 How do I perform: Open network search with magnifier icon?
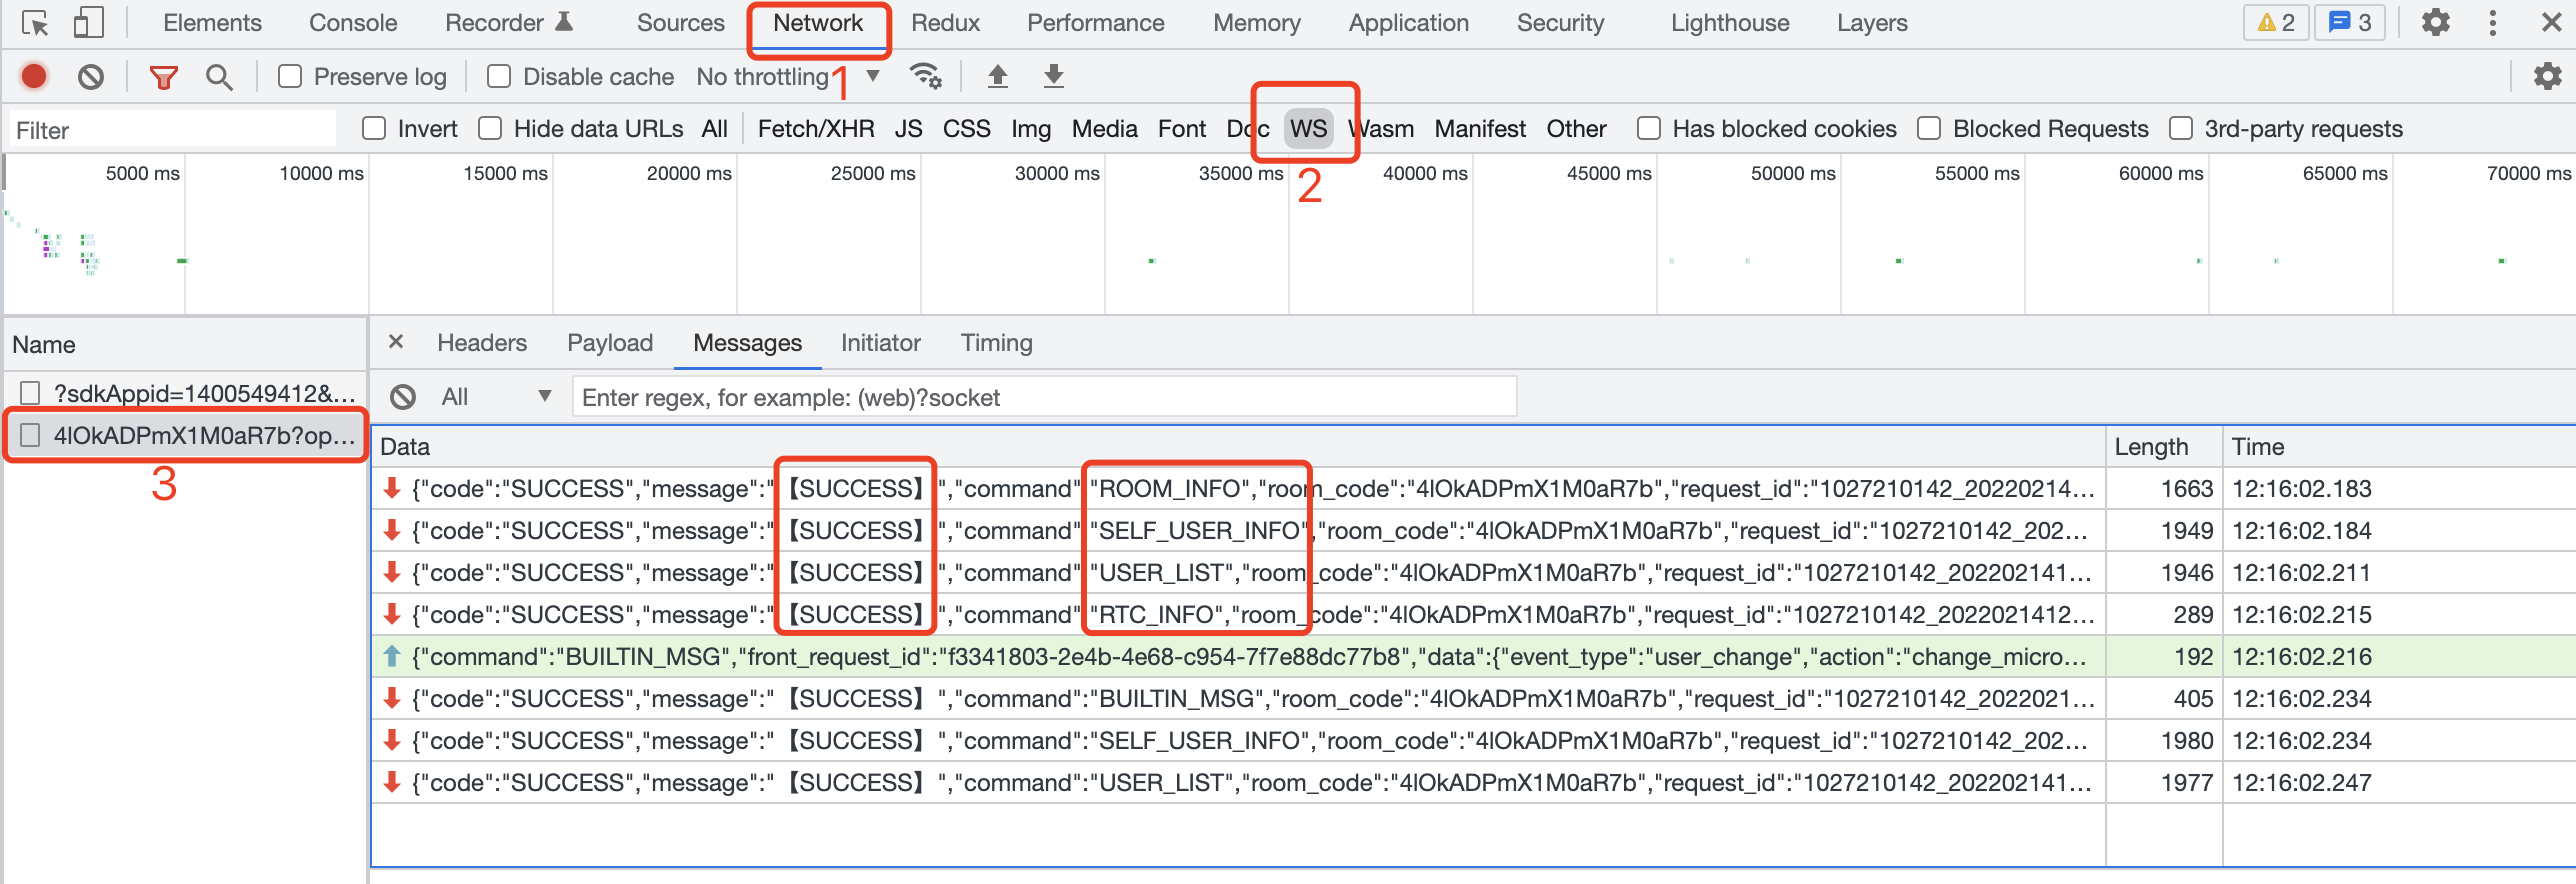[219, 77]
